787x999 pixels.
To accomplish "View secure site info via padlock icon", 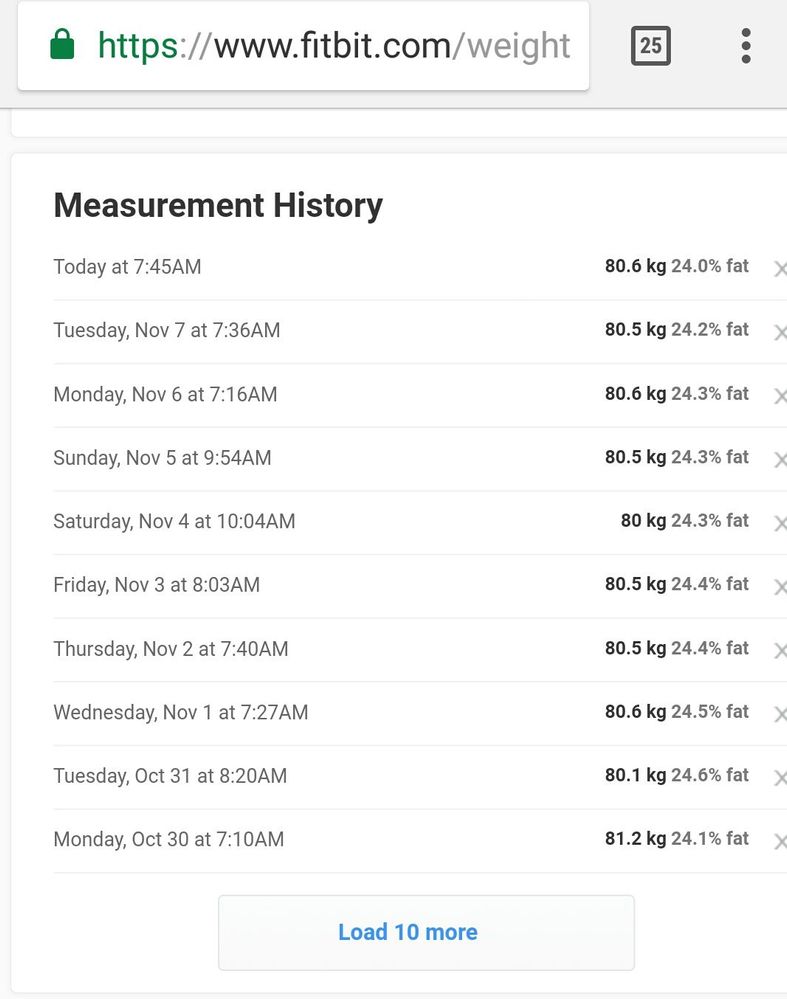I will tap(62, 45).
